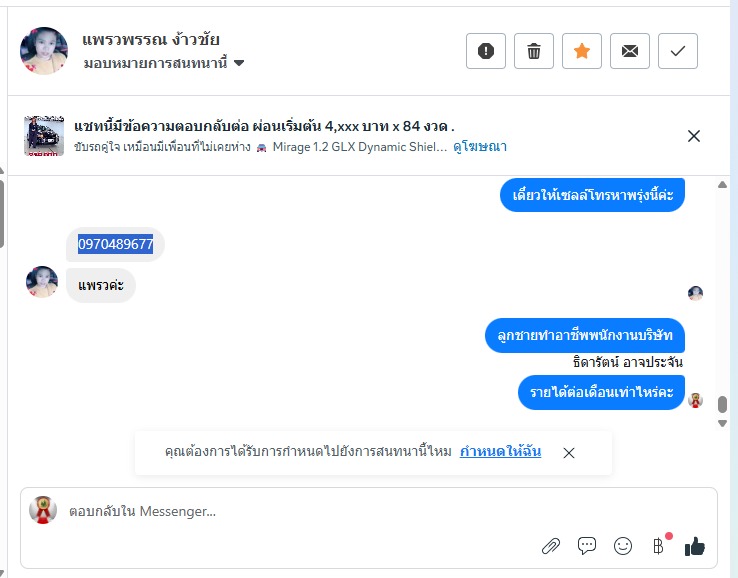Mark conversation unread with envelope icon
This screenshot has width=738, height=578.
point(630,51)
